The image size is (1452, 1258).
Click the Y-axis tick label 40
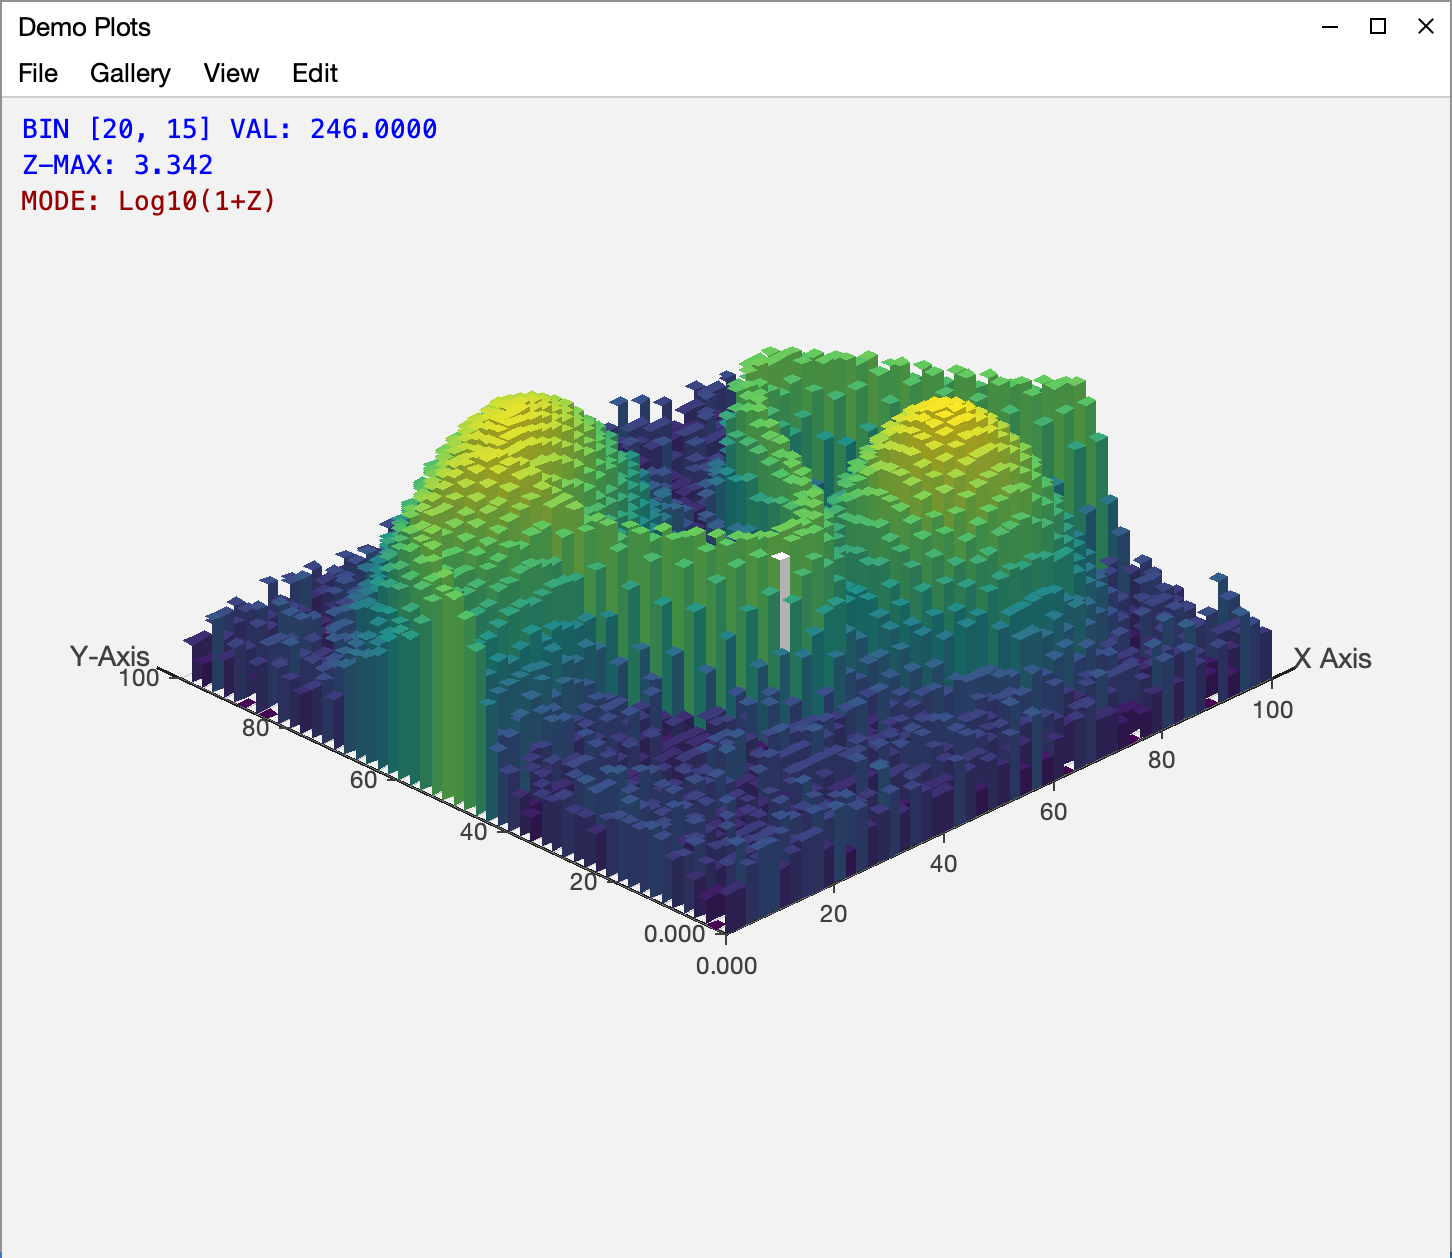tap(473, 832)
